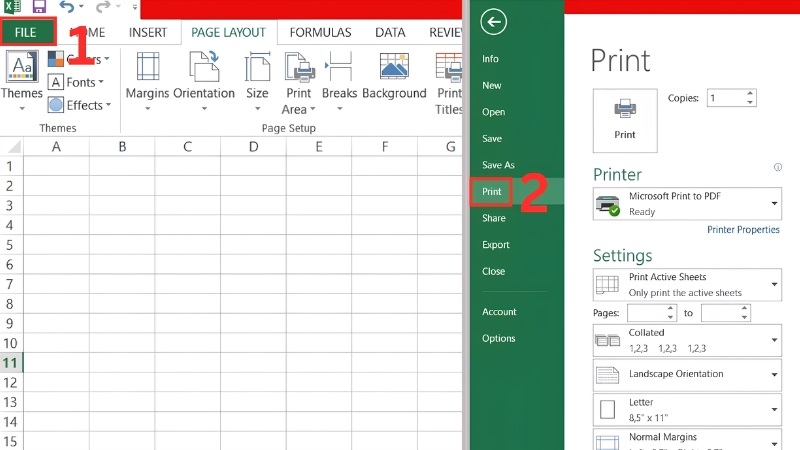Click the Redo arrow icon

pos(103,7)
